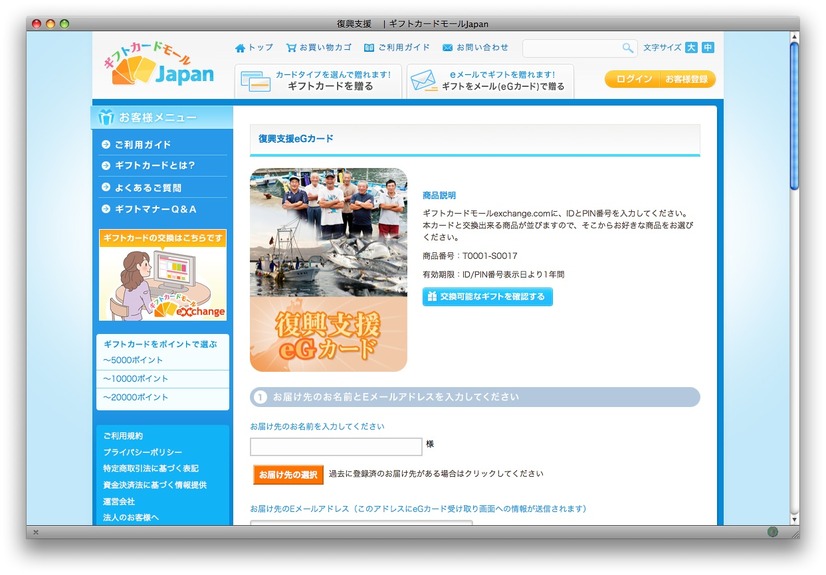Open 特定商取引法に基づく表記 link

coord(151,468)
